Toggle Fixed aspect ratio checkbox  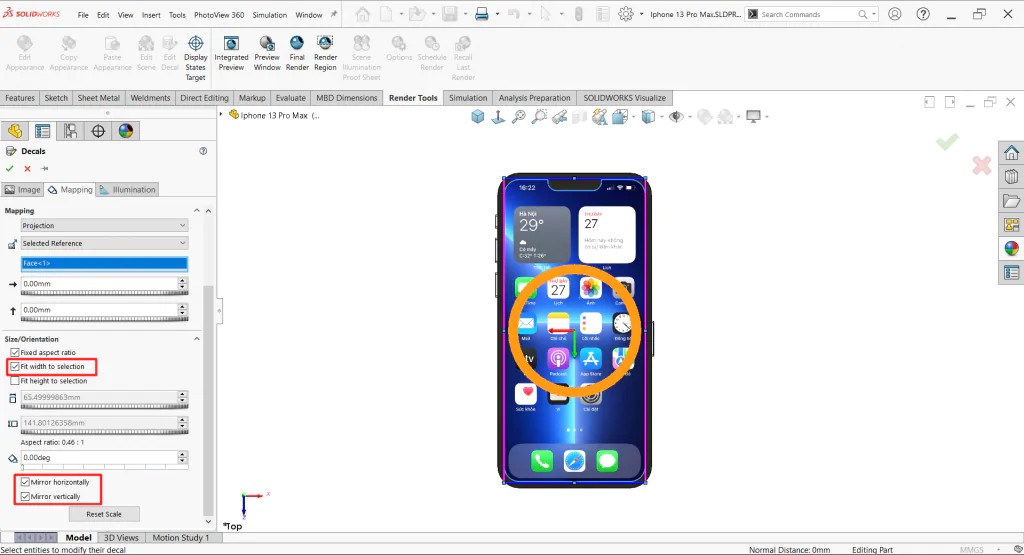[x=14, y=353]
